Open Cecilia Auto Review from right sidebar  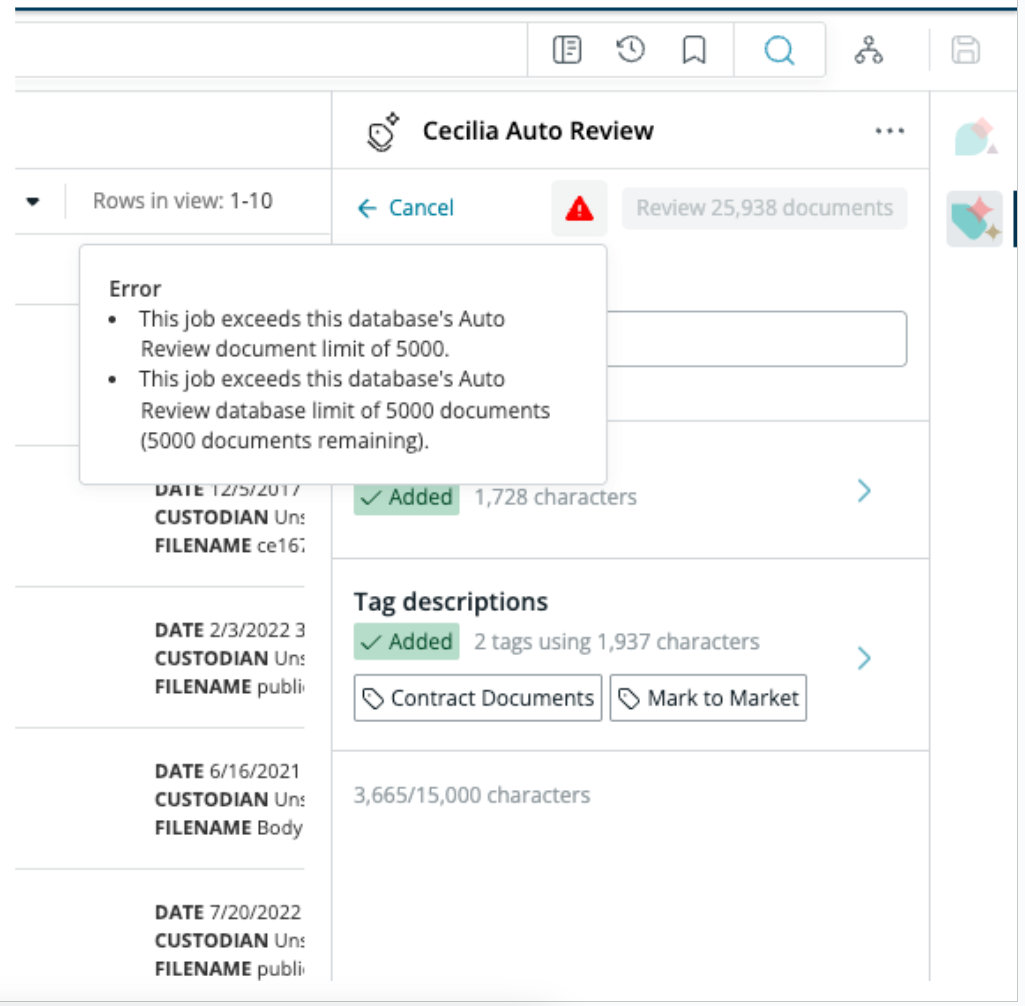pos(975,219)
